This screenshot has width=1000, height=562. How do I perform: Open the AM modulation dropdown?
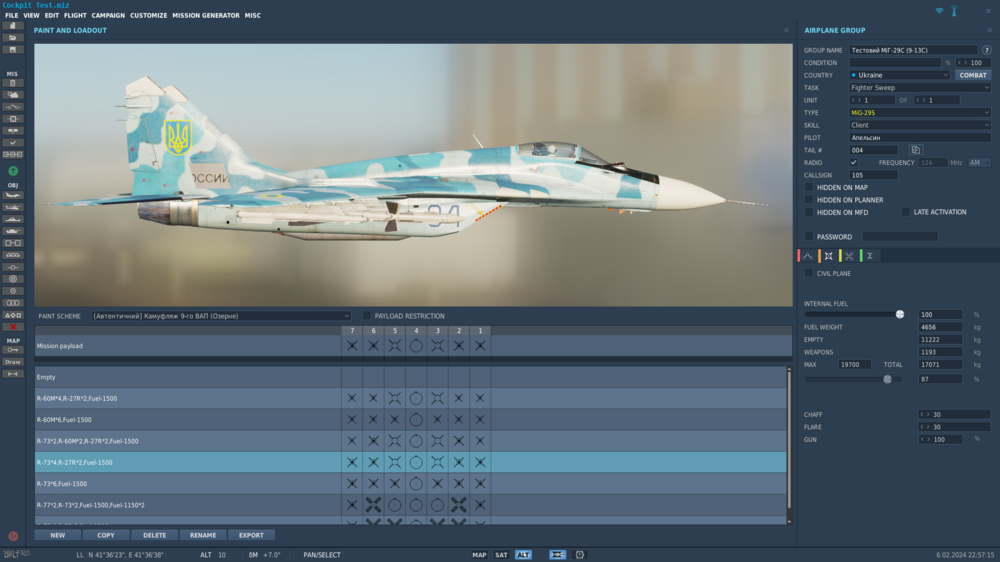979,163
